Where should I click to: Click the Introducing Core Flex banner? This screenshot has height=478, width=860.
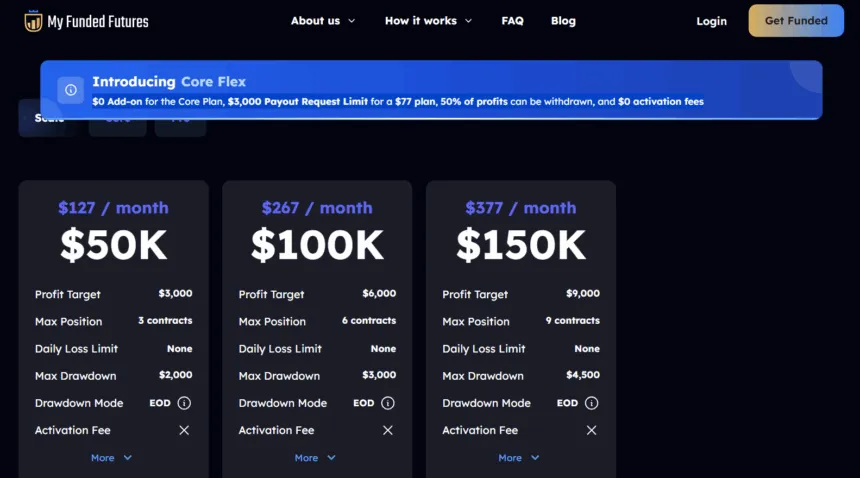tap(430, 90)
